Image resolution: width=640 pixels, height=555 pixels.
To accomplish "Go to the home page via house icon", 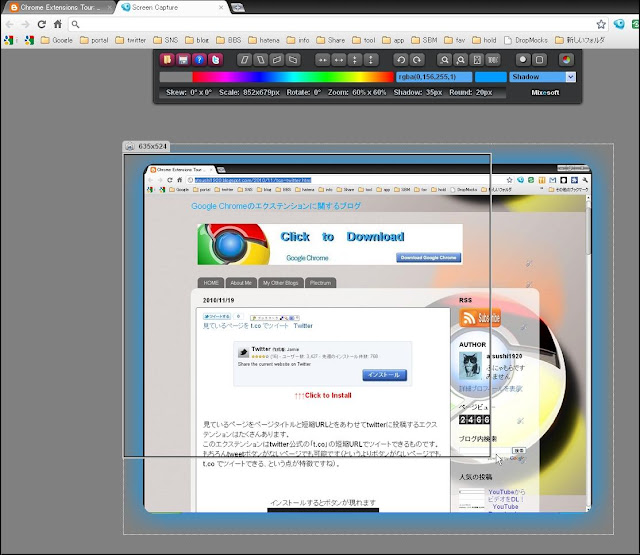I will click(x=58, y=24).
